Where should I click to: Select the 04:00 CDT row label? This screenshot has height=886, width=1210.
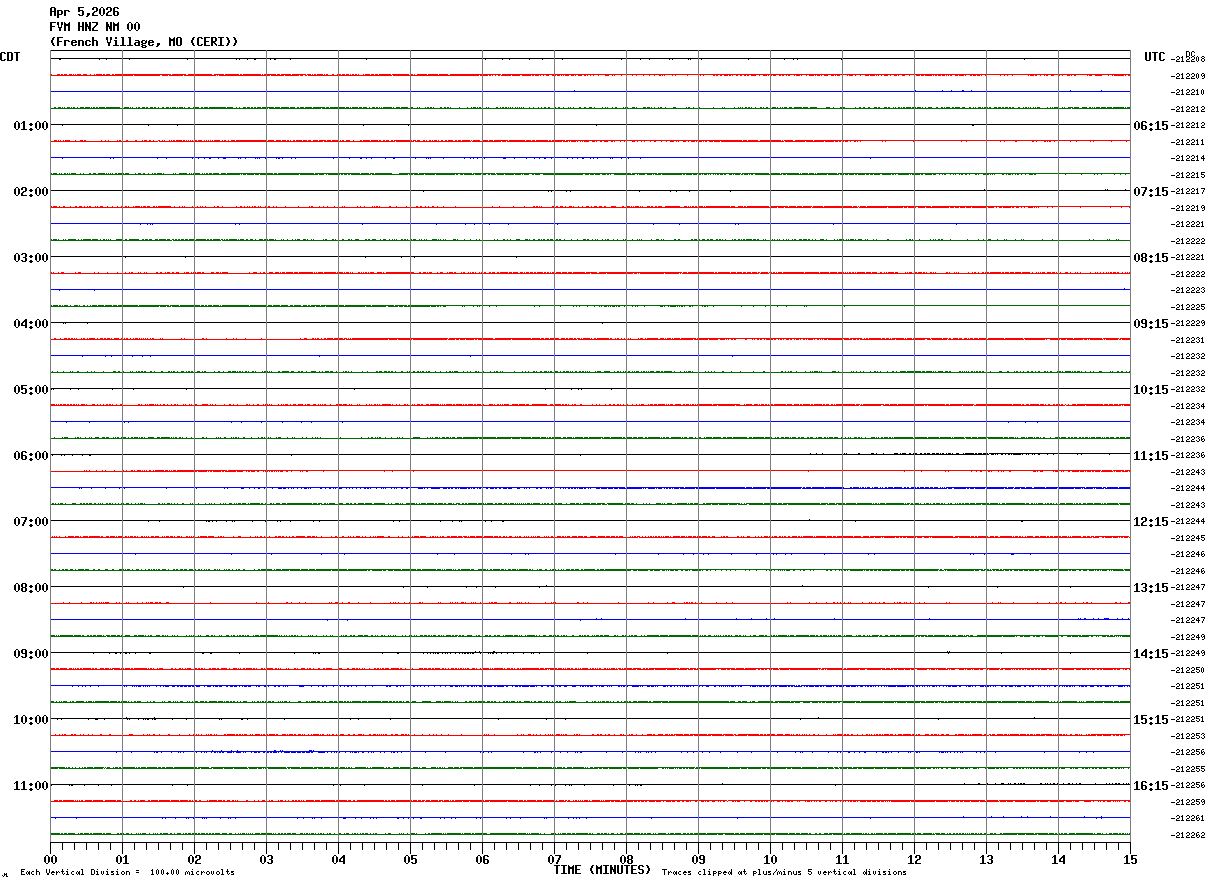(x=31, y=324)
